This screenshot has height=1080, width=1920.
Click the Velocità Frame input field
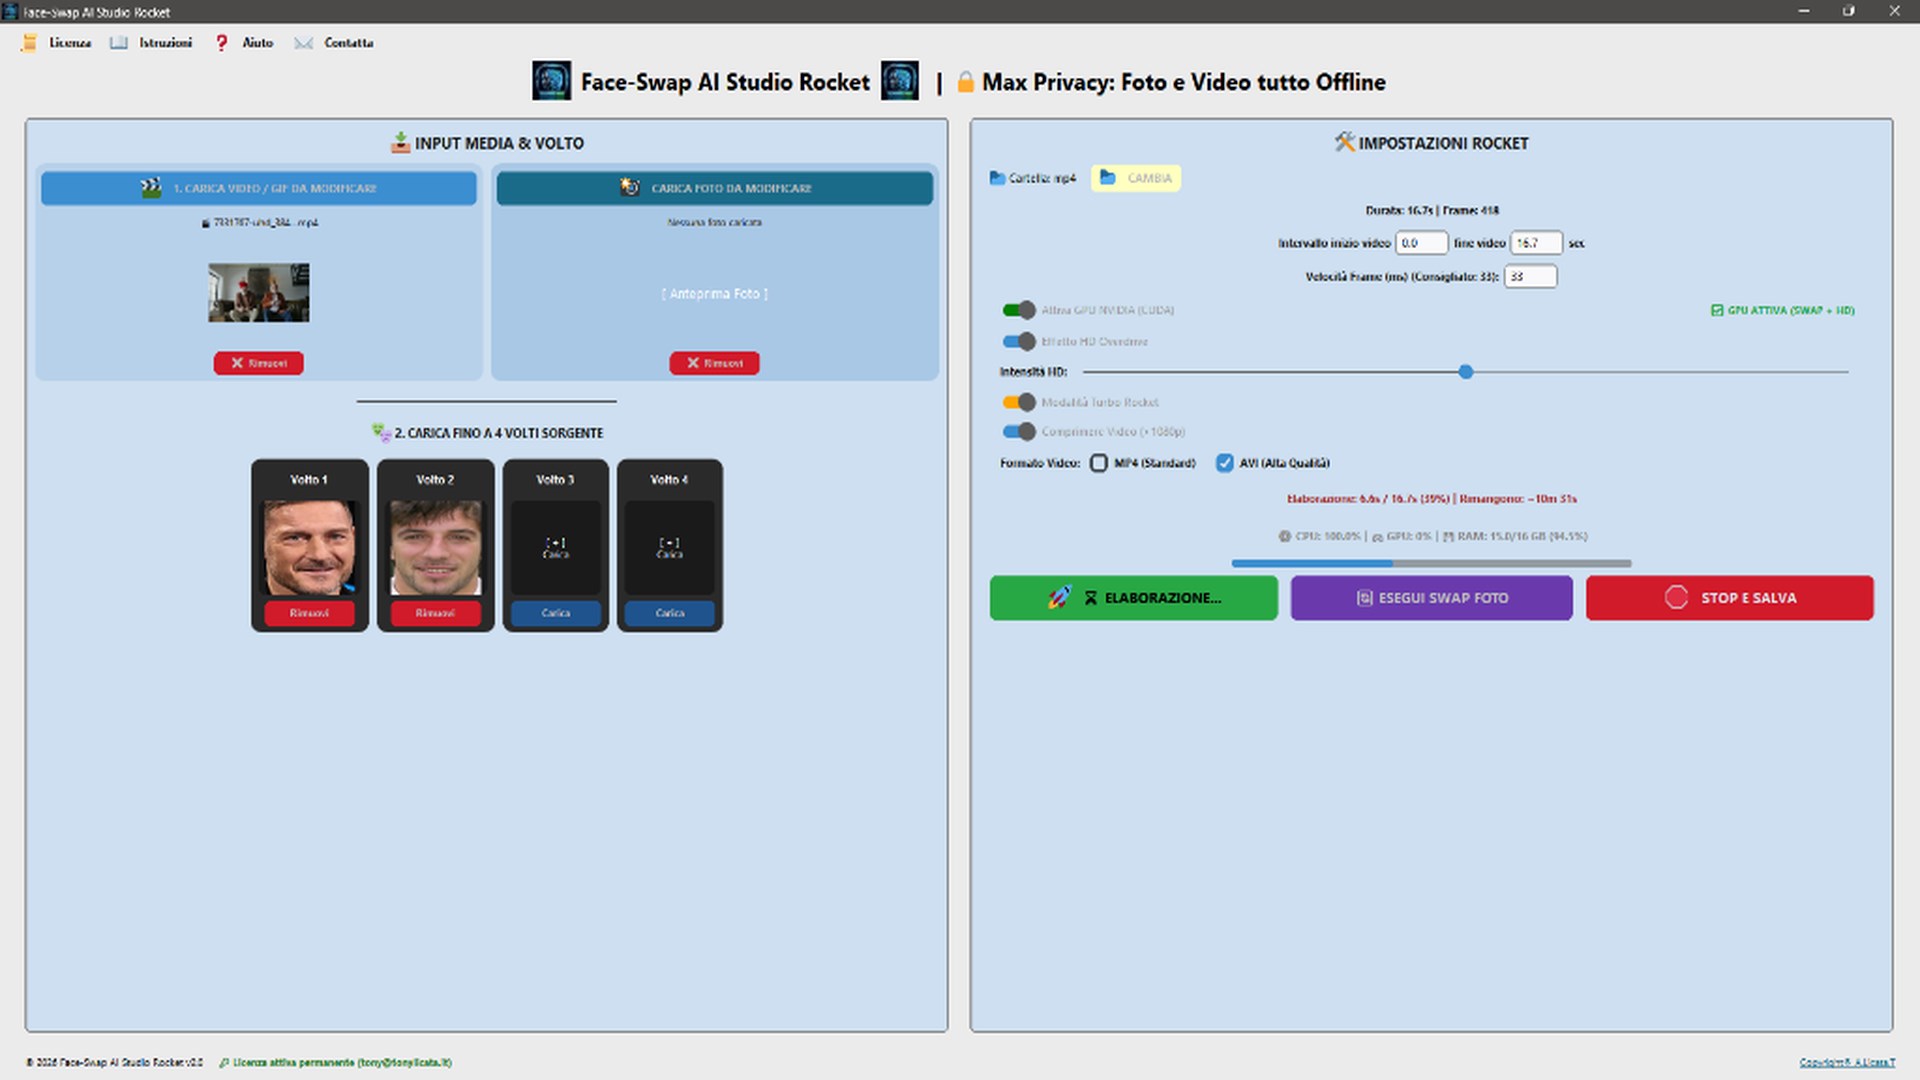(1530, 277)
